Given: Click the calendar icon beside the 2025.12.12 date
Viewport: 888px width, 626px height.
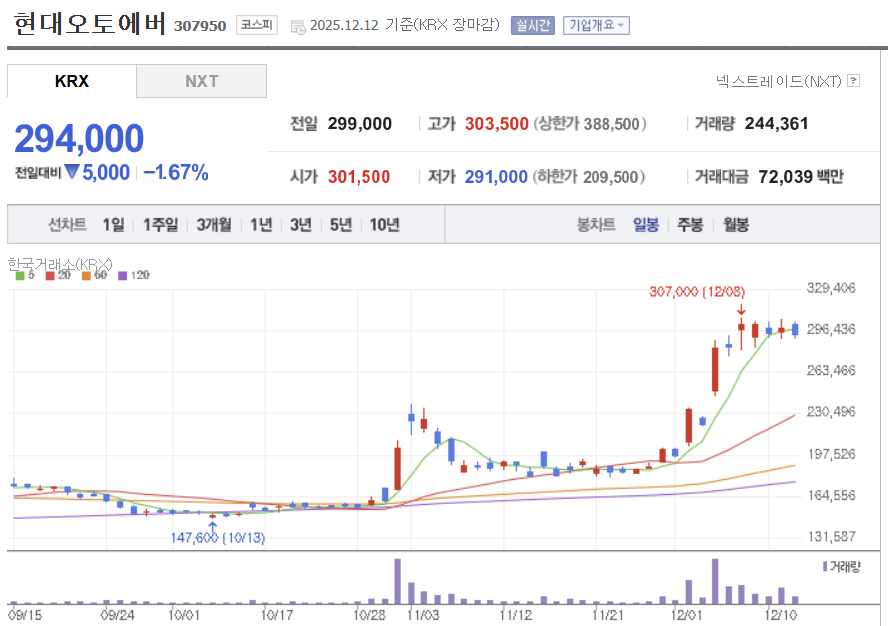Looking at the screenshot, I should [299, 26].
